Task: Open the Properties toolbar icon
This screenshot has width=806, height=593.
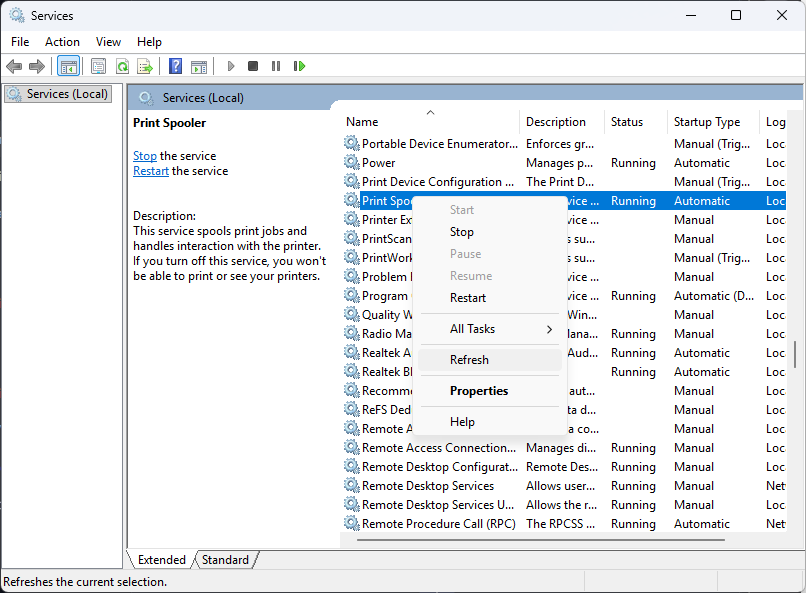Action: pos(98,66)
